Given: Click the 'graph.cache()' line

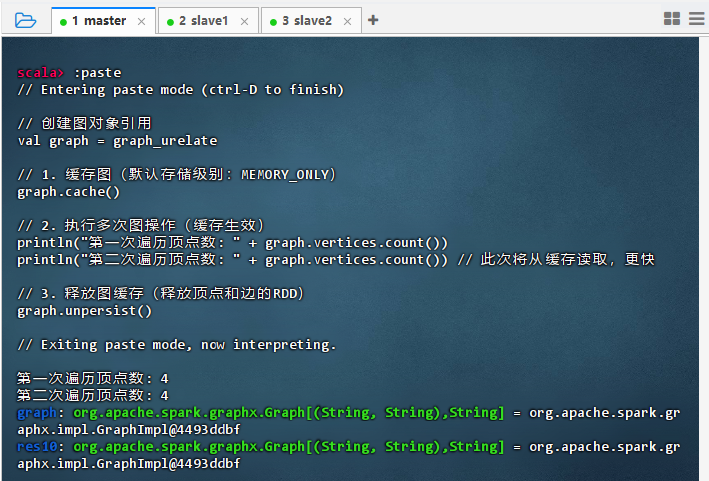Looking at the screenshot, I should coord(69,192).
